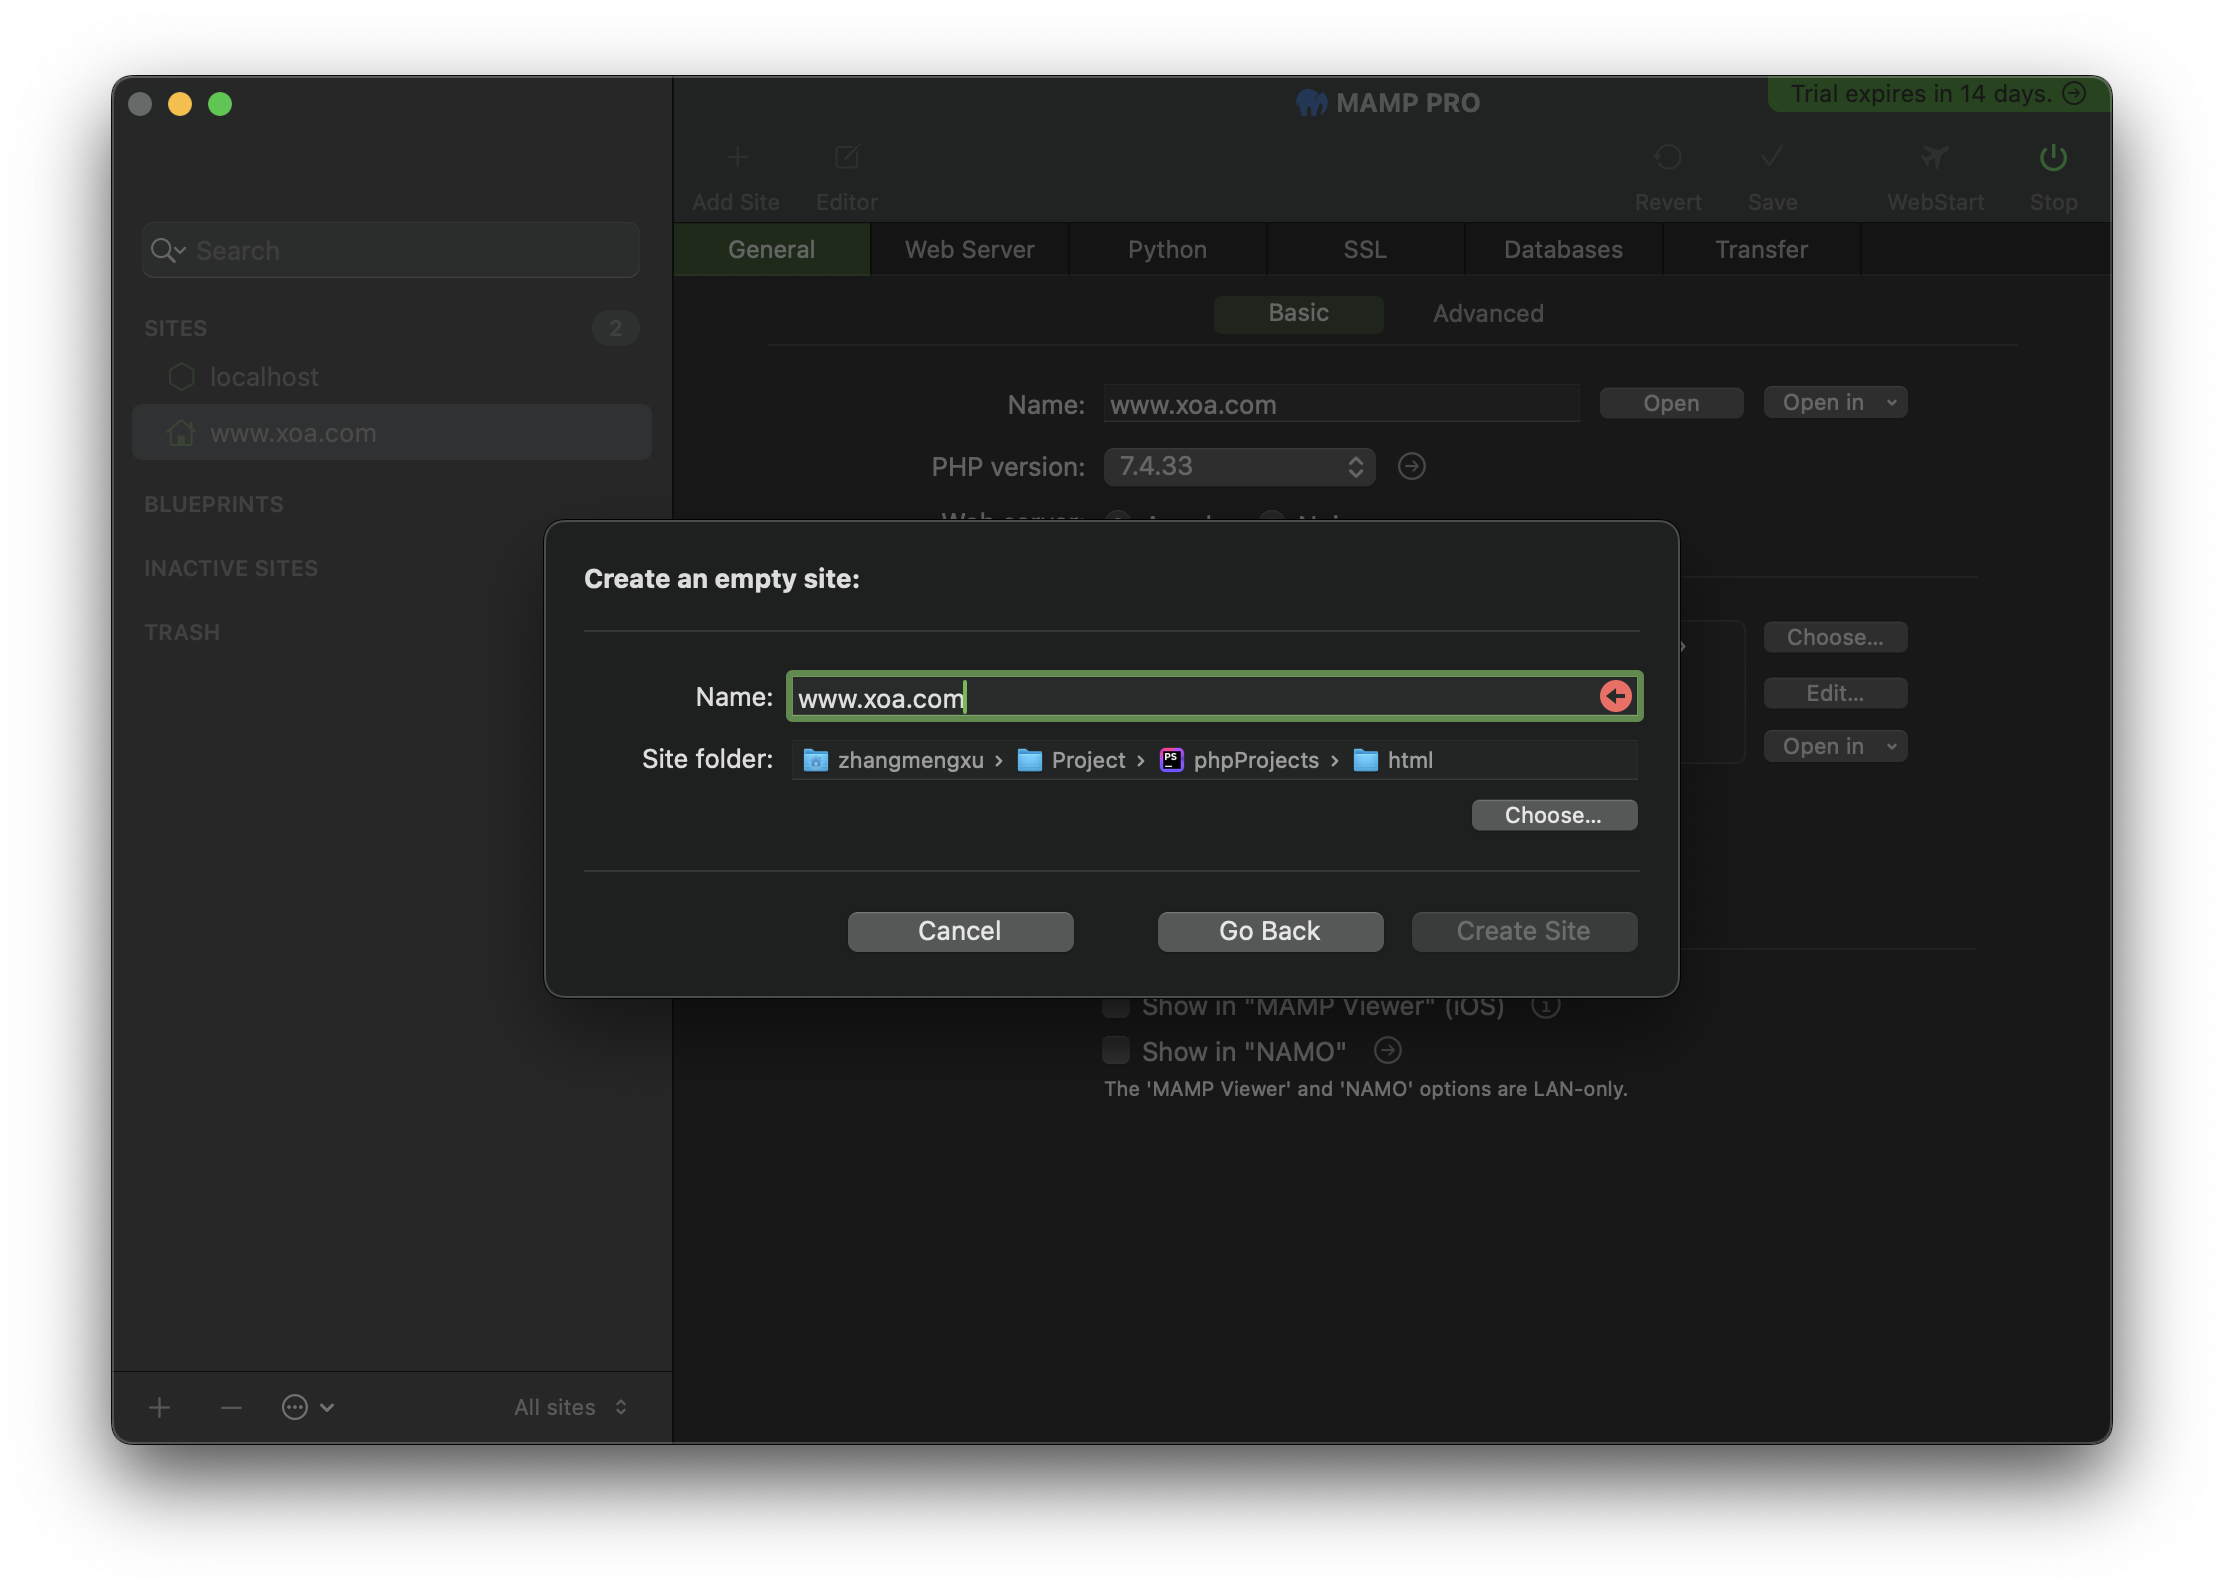Click the zhangmengxu path segment
The width and height of the screenshot is (2224, 1592).
coord(893,760)
